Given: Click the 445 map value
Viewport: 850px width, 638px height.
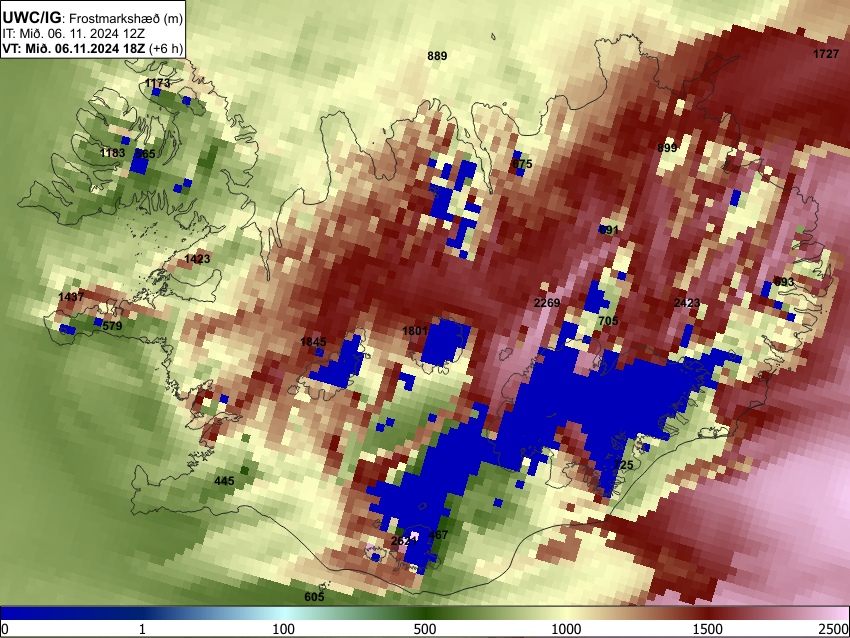Looking at the screenshot, I should (x=224, y=481).
